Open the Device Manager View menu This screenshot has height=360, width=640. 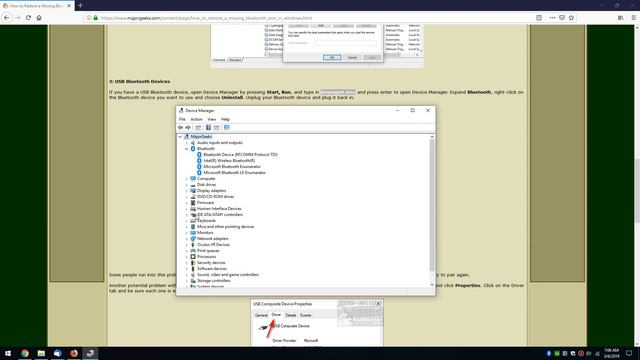click(211, 119)
